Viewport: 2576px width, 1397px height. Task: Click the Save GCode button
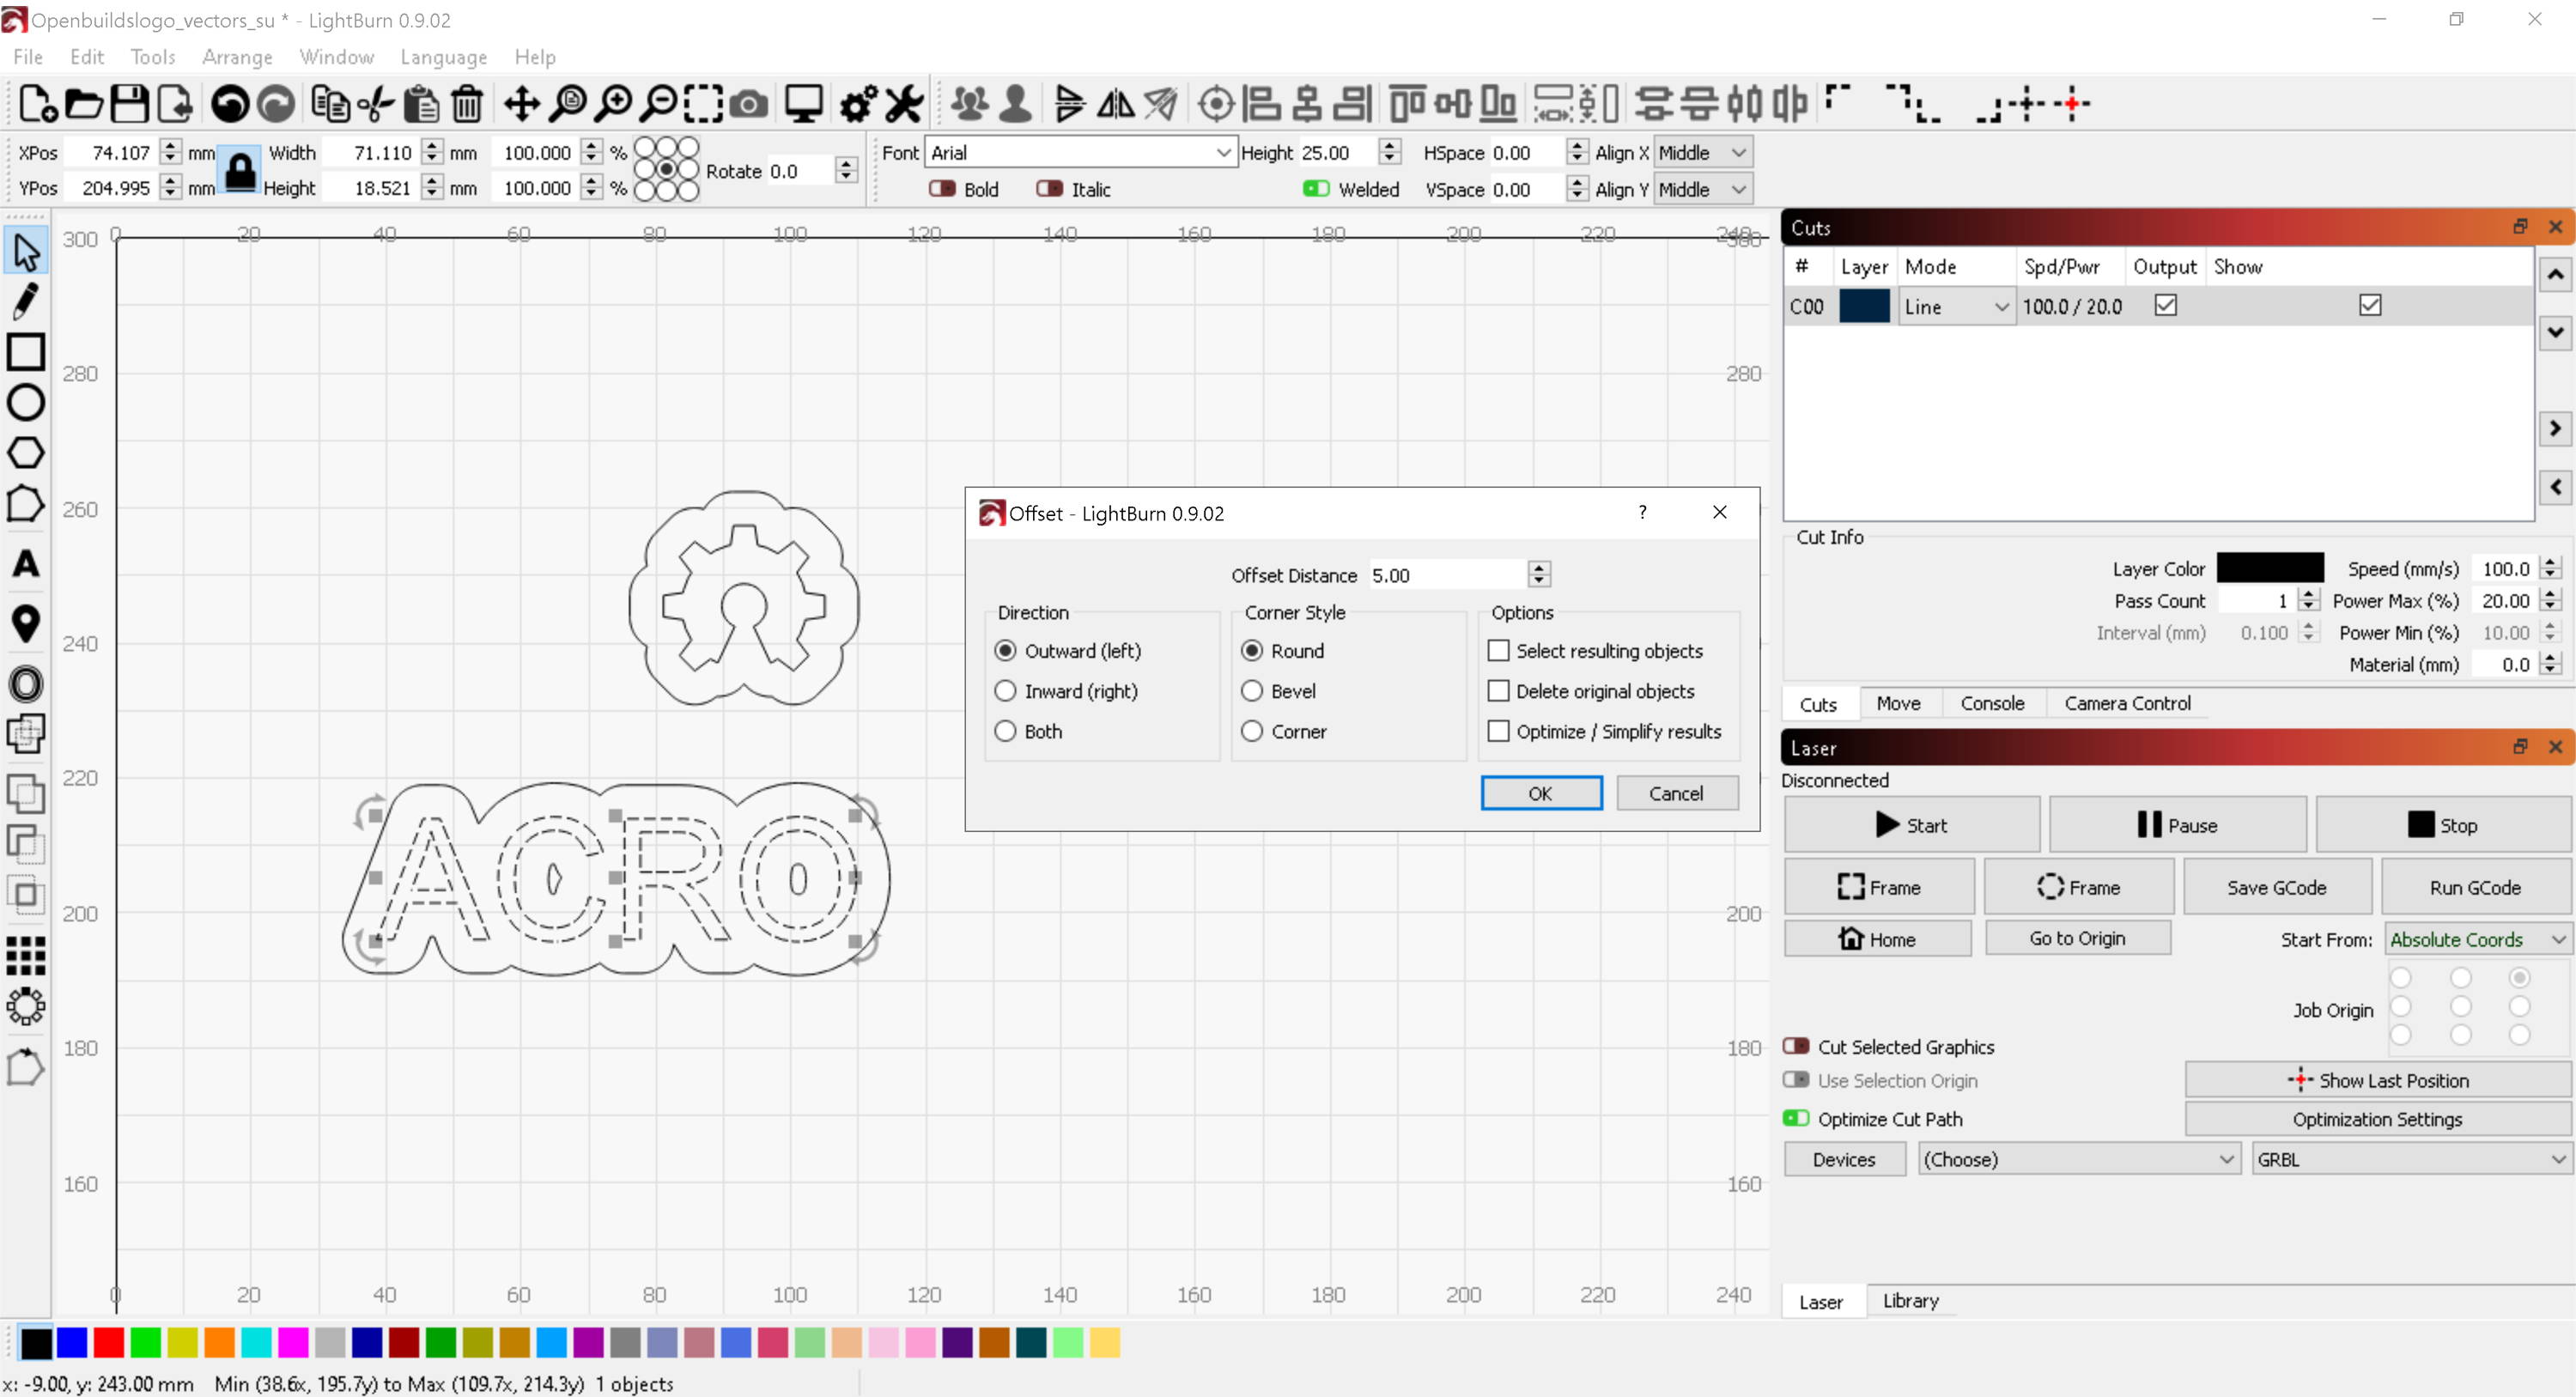point(2276,887)
